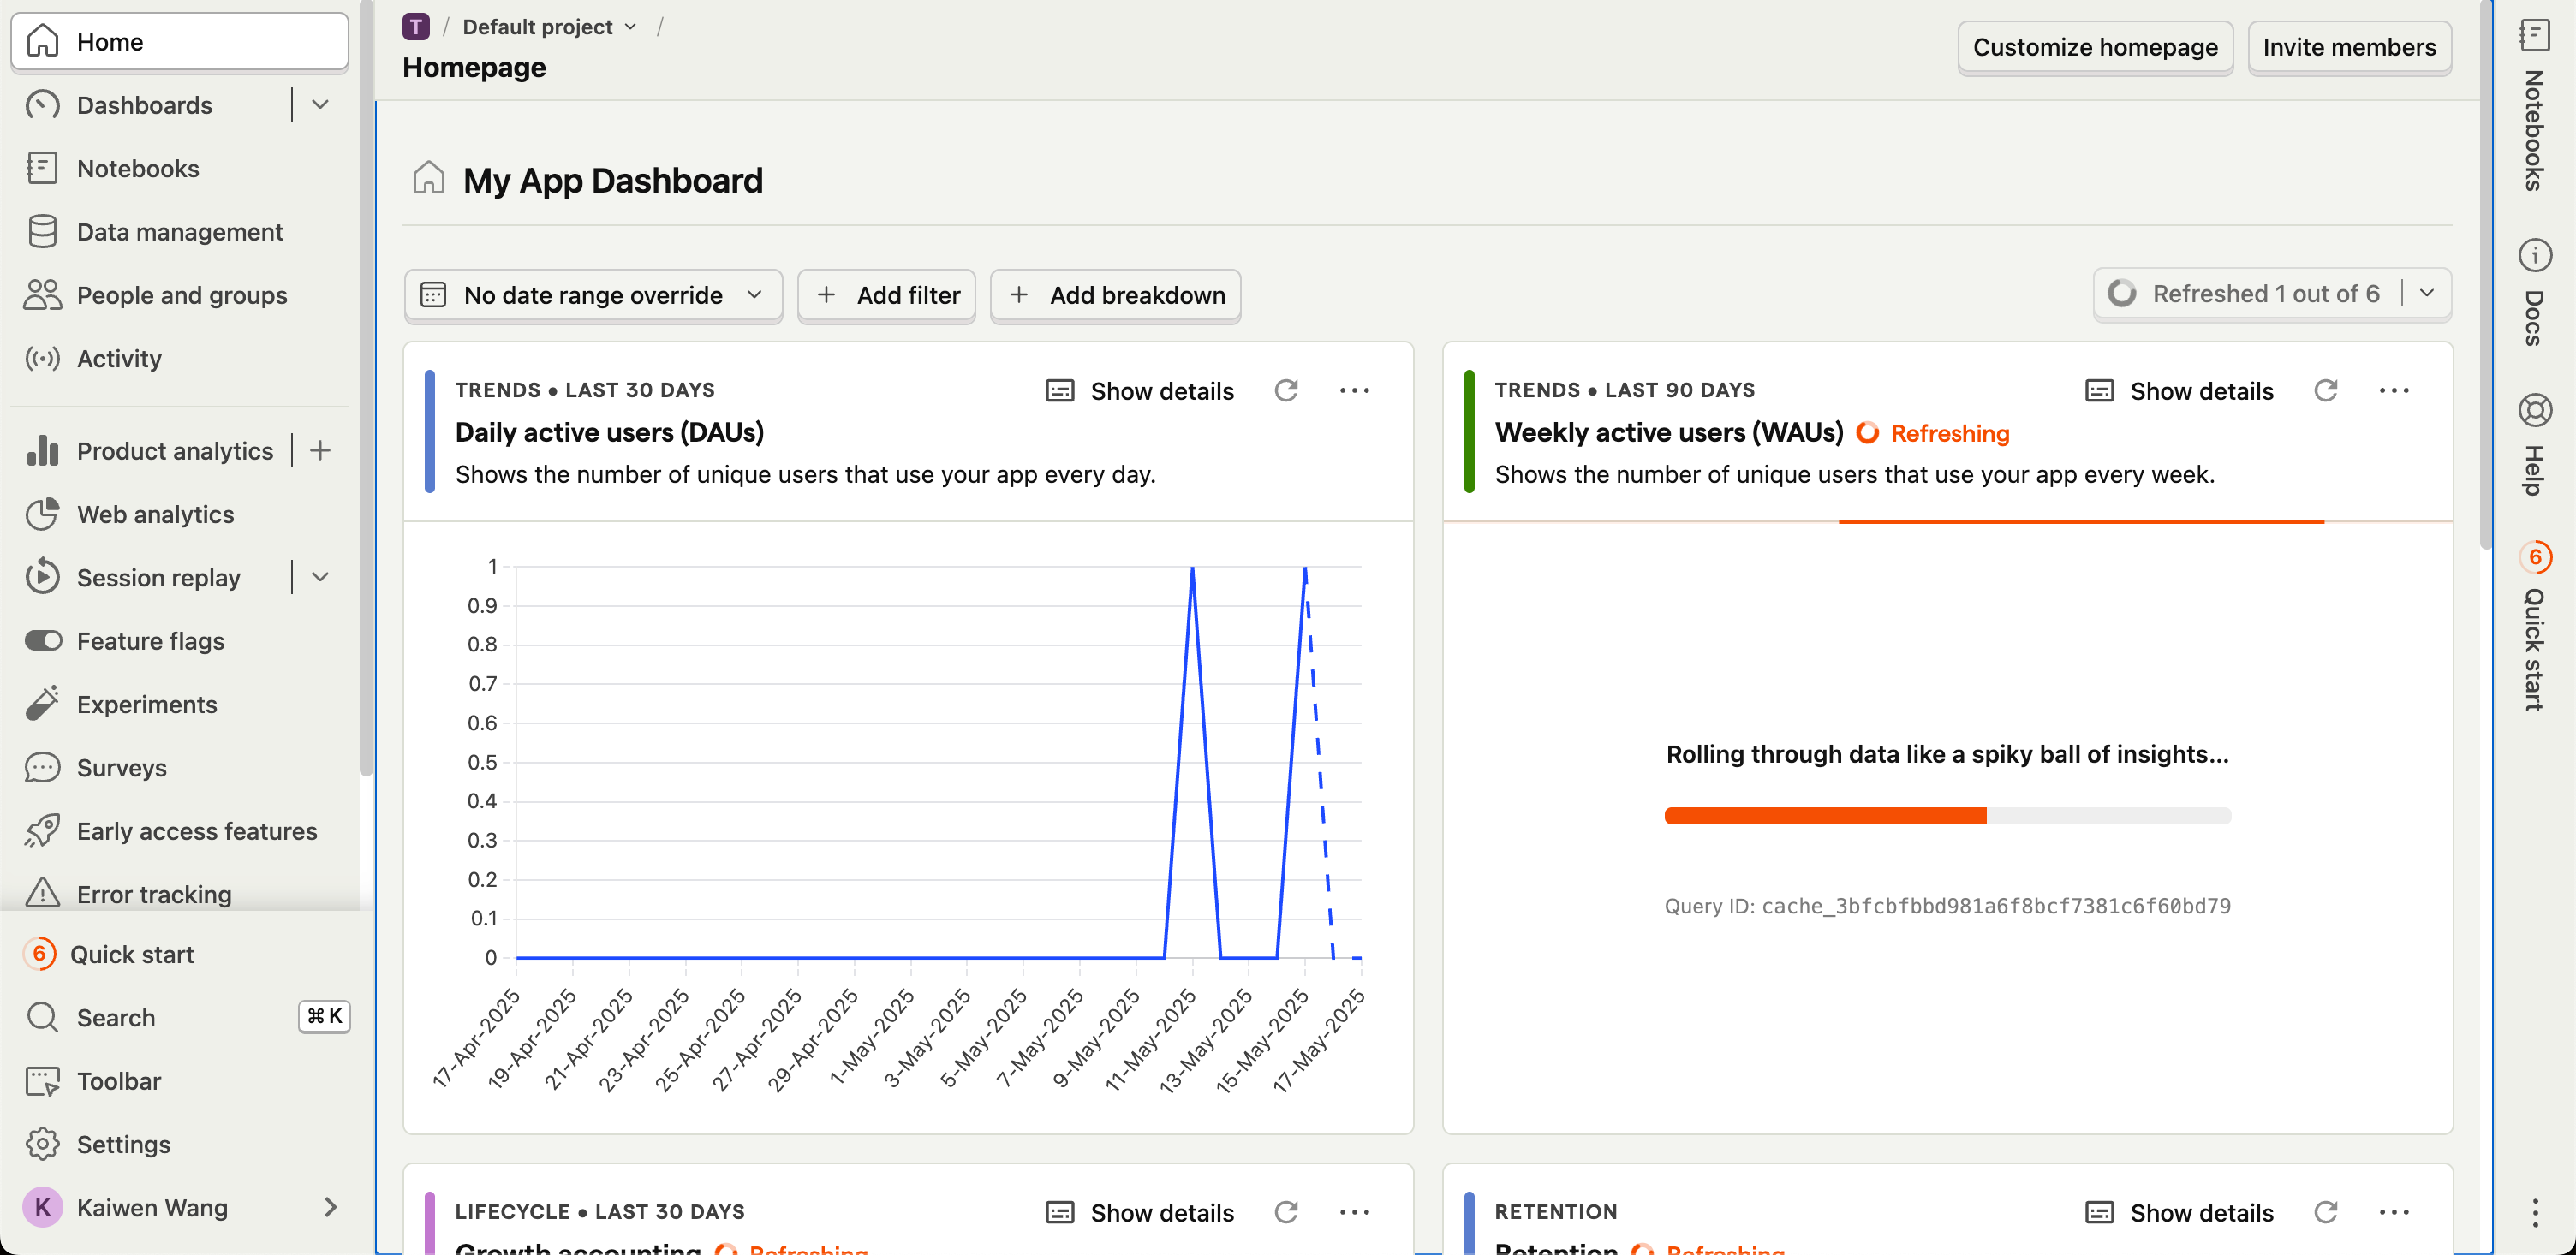
Task: Open the Default project breadcrumb dropdown
Action: coord(548,27)
